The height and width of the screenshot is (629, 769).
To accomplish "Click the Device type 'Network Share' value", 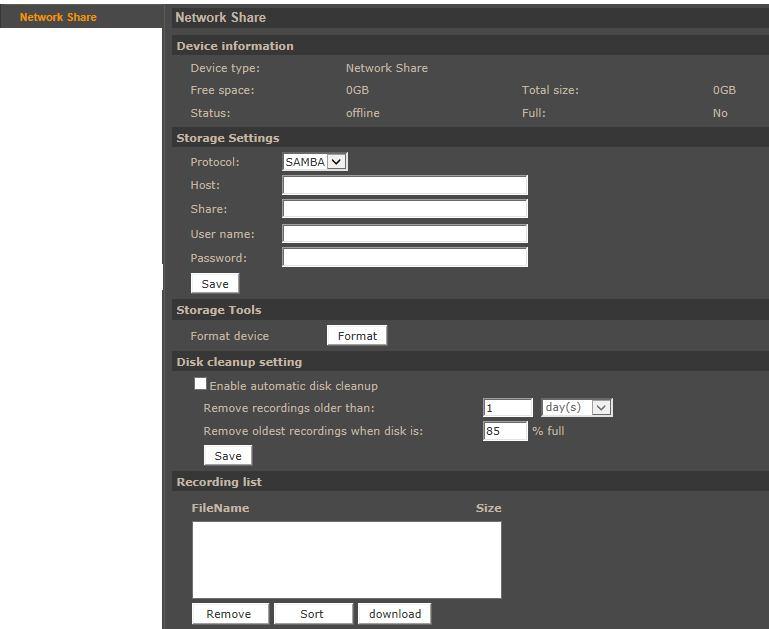I will click(386, 68).
